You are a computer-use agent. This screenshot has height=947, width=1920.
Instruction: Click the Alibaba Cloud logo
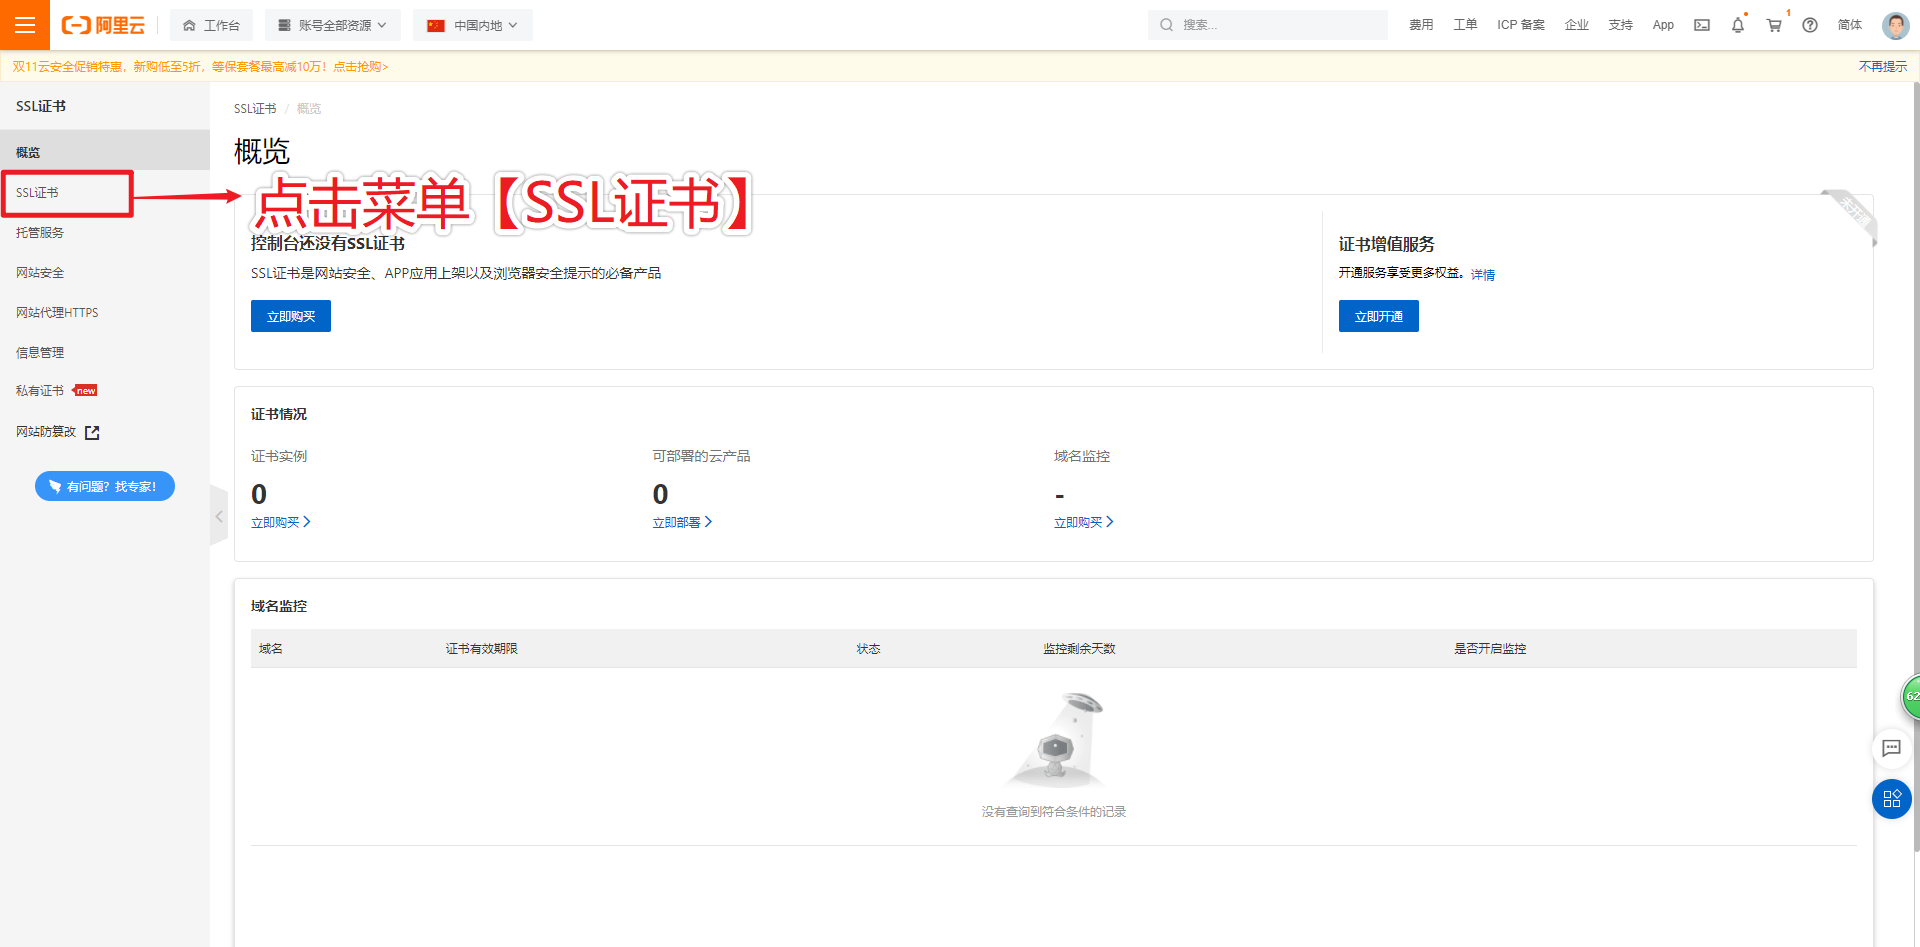point(103,25)
